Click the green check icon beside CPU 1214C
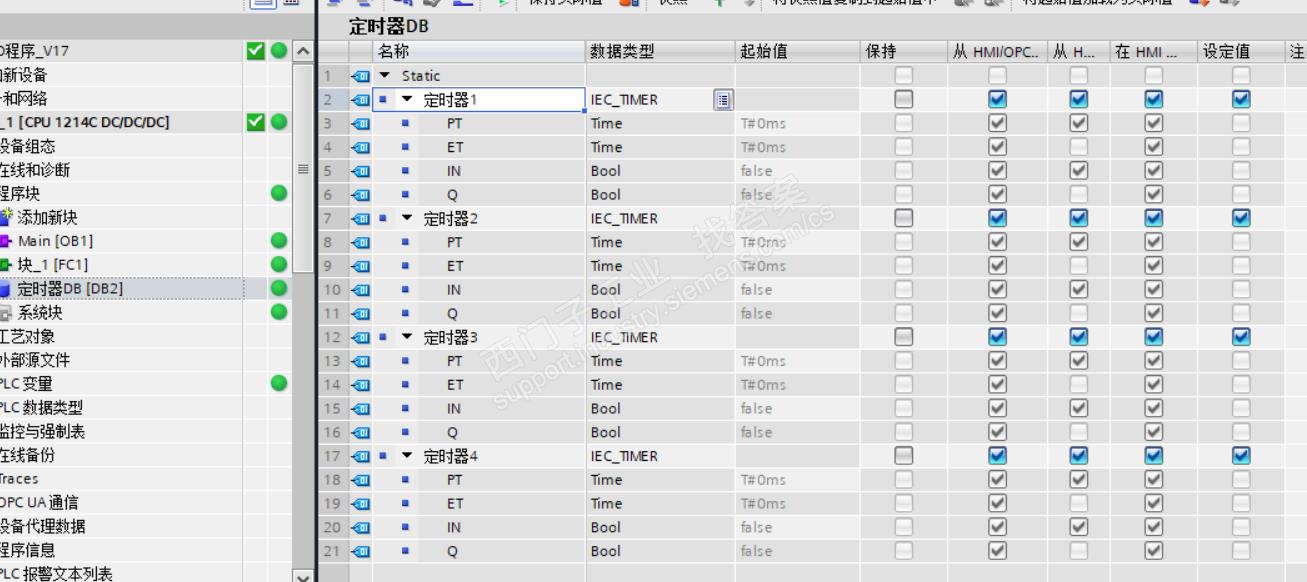 [257, 122]
